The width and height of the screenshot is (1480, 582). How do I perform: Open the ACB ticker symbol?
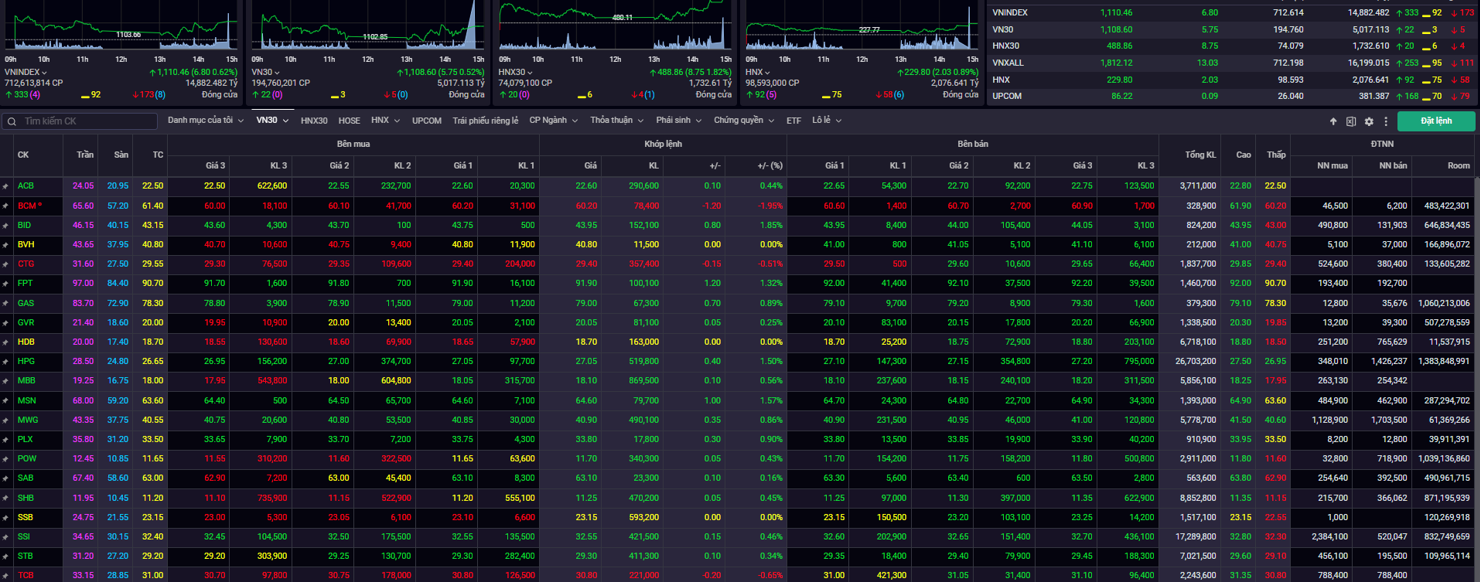pos(25,186)
